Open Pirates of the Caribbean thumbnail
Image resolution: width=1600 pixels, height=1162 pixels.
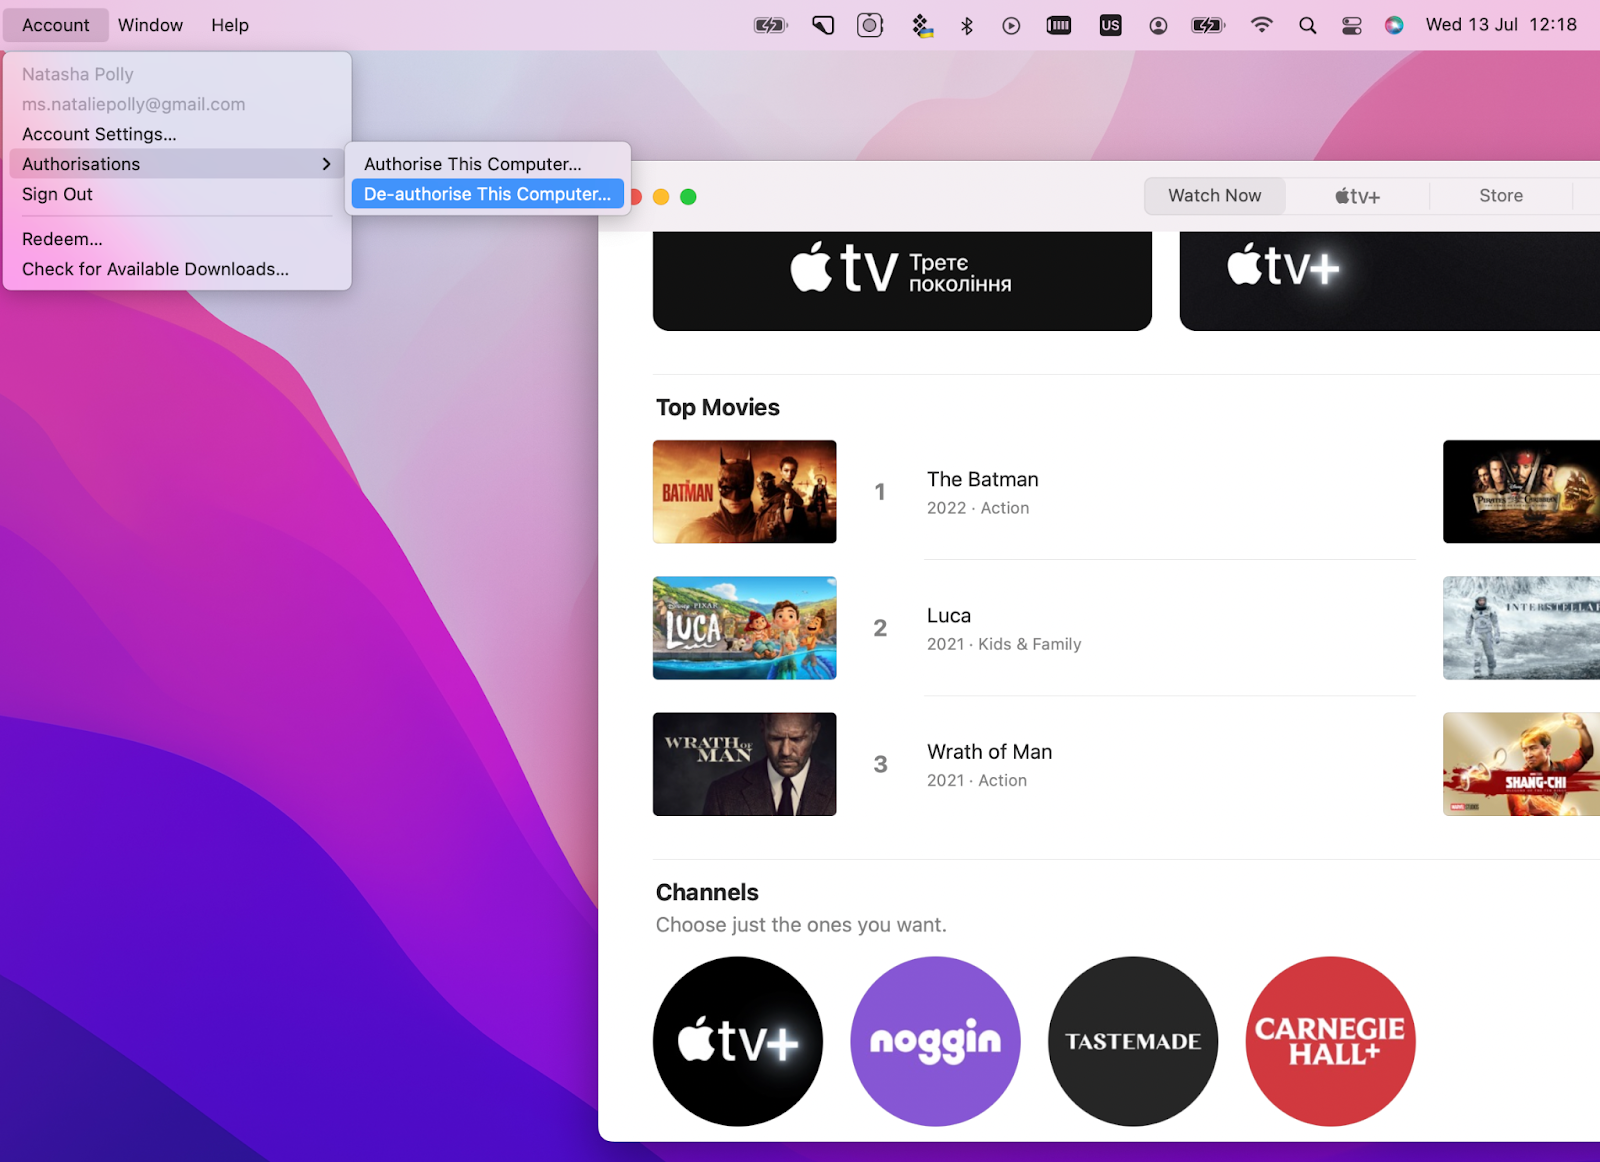(1521, 492)
